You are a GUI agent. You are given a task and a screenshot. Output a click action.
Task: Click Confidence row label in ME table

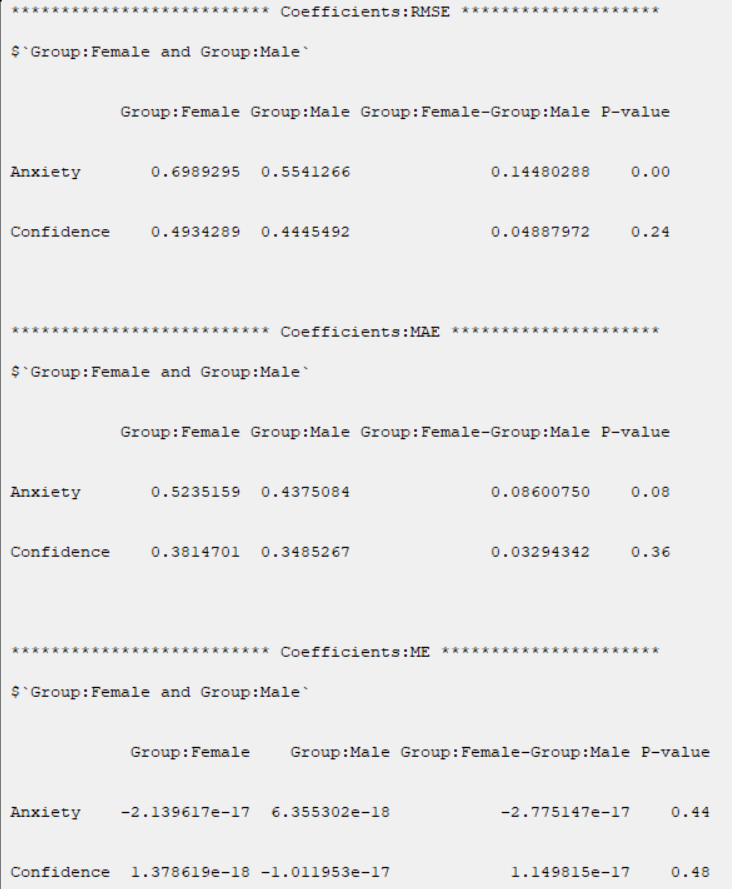coord(60,872)
